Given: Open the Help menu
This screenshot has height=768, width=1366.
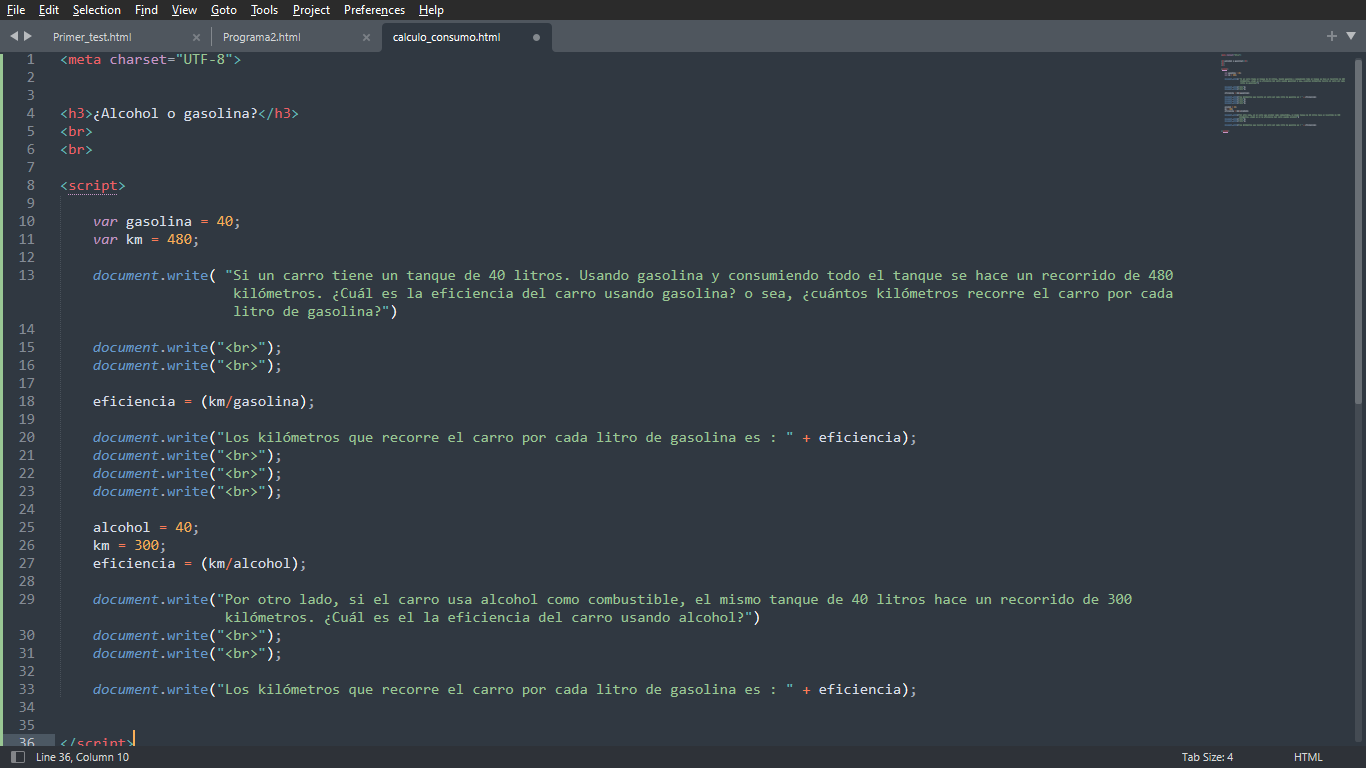Looking at the screenshot, I should coord(431,10).
